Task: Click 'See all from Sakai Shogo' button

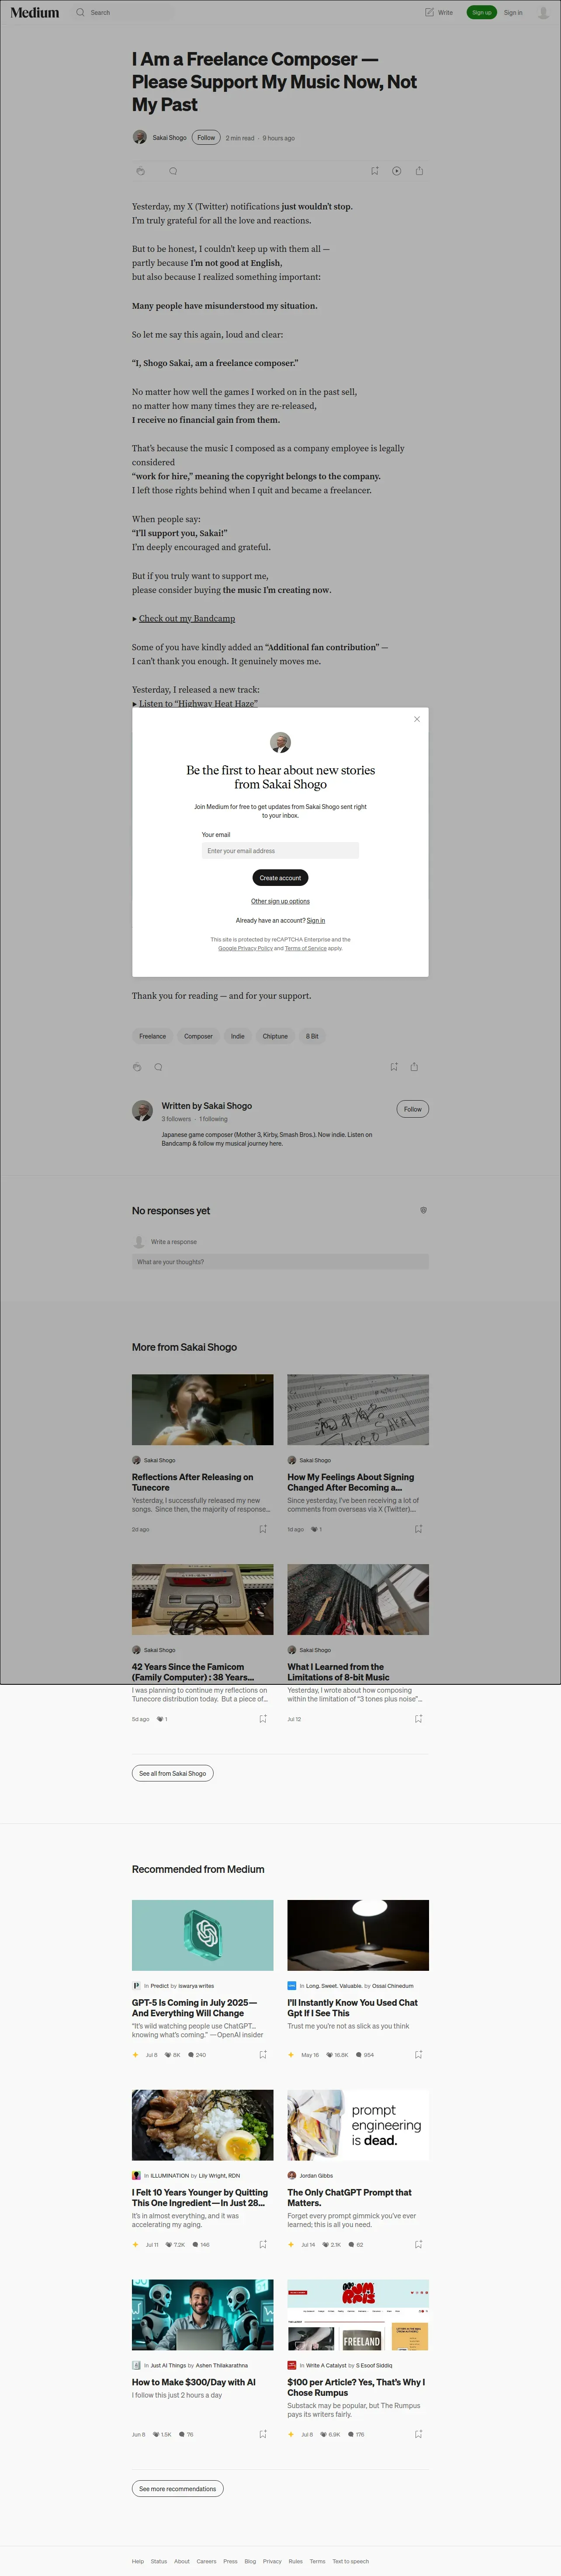Action: pos(173,1773)
